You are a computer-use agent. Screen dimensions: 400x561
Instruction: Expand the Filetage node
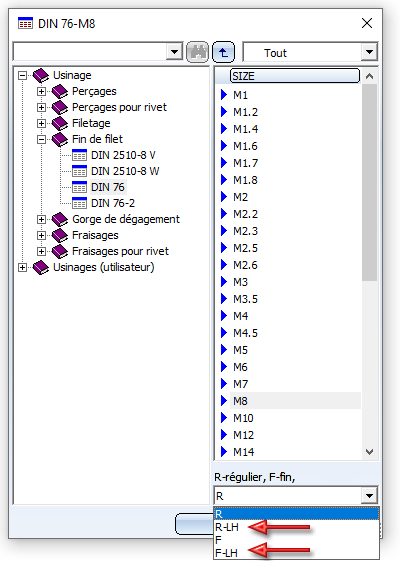click(42, 123)
